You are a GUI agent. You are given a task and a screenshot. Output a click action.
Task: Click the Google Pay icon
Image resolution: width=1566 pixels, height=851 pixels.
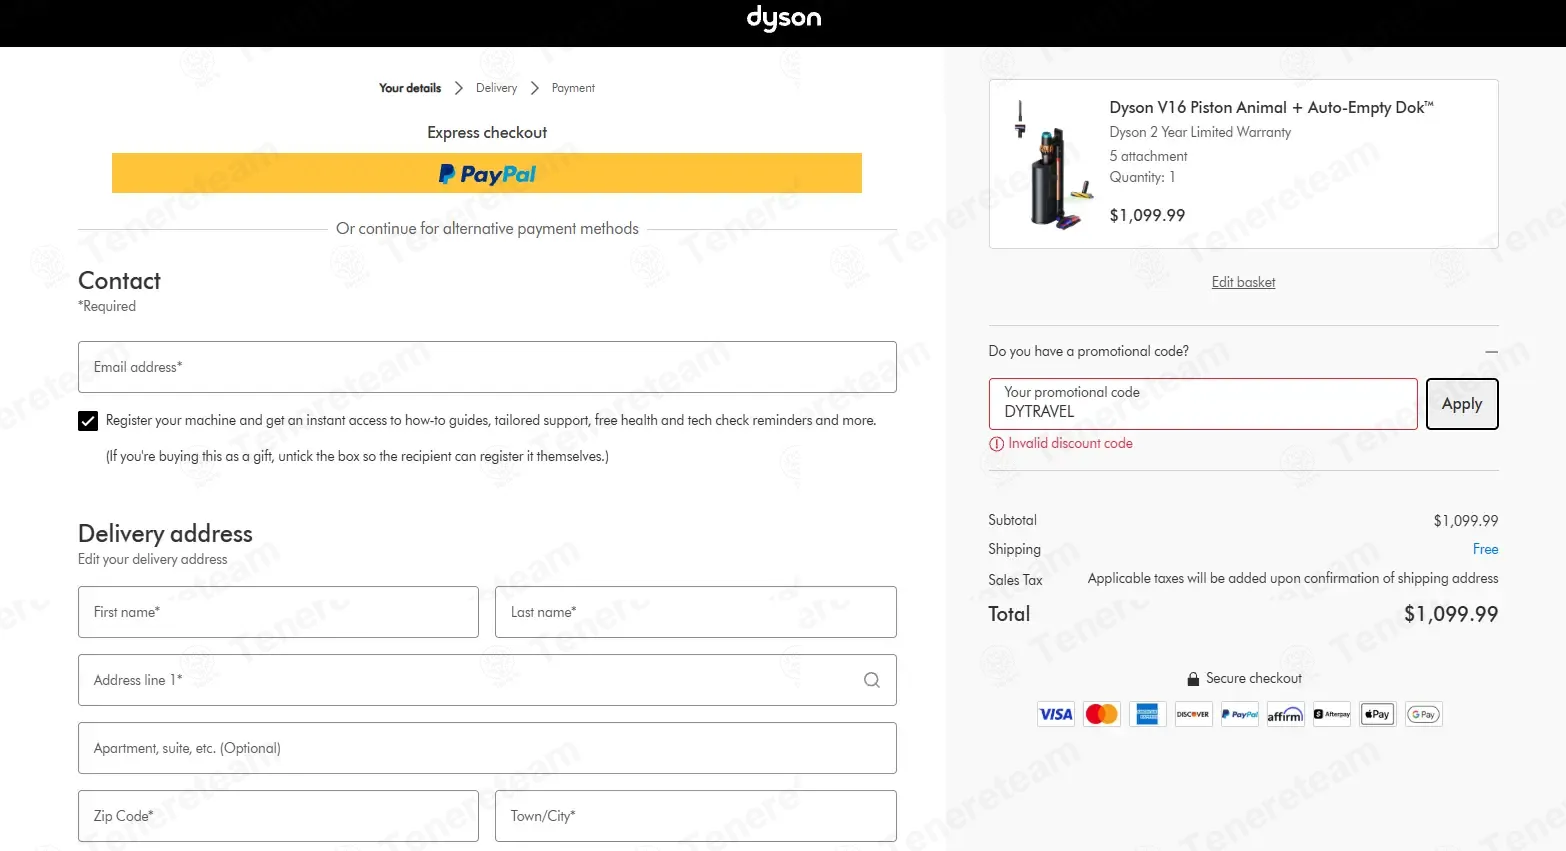click(x=1423, y=714)
